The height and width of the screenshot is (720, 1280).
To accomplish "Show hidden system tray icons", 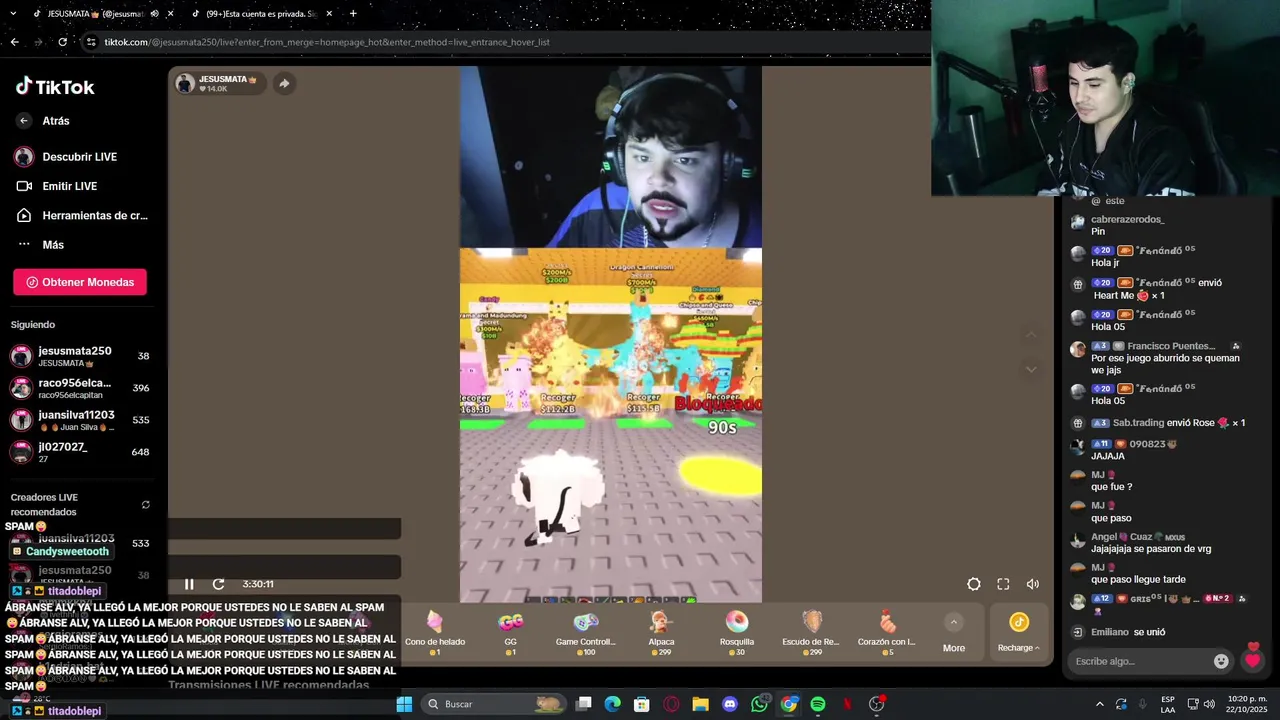I will click(1100, 704).
